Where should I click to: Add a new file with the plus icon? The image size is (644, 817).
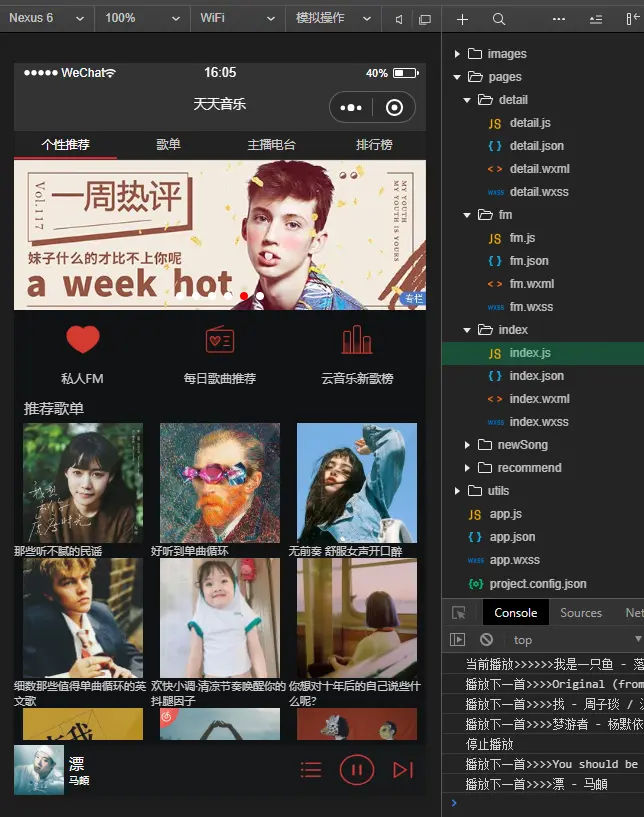coord(462,19)
